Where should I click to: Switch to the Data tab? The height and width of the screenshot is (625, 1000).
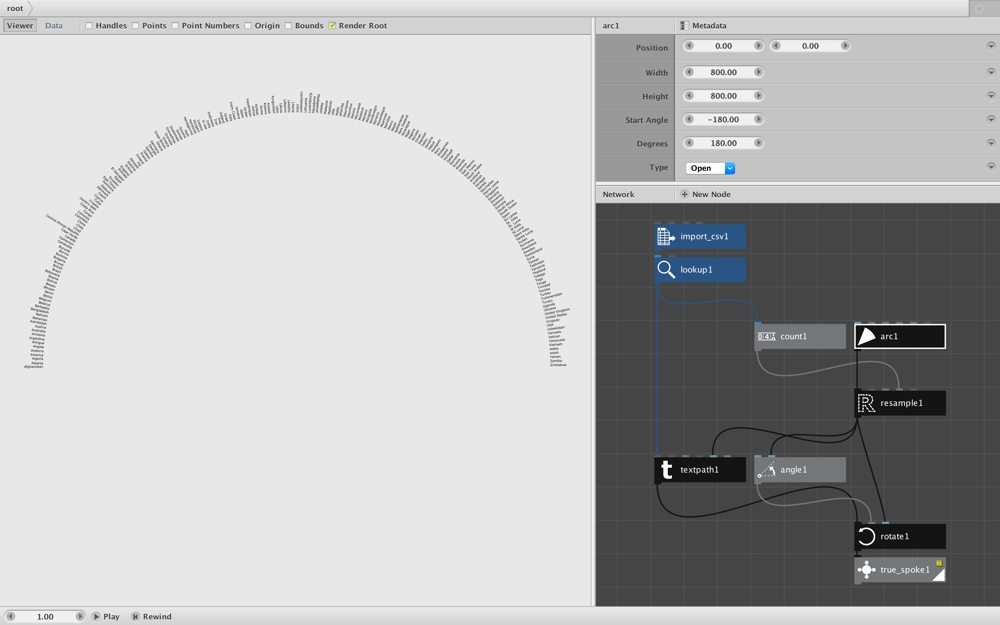(54, 26)
